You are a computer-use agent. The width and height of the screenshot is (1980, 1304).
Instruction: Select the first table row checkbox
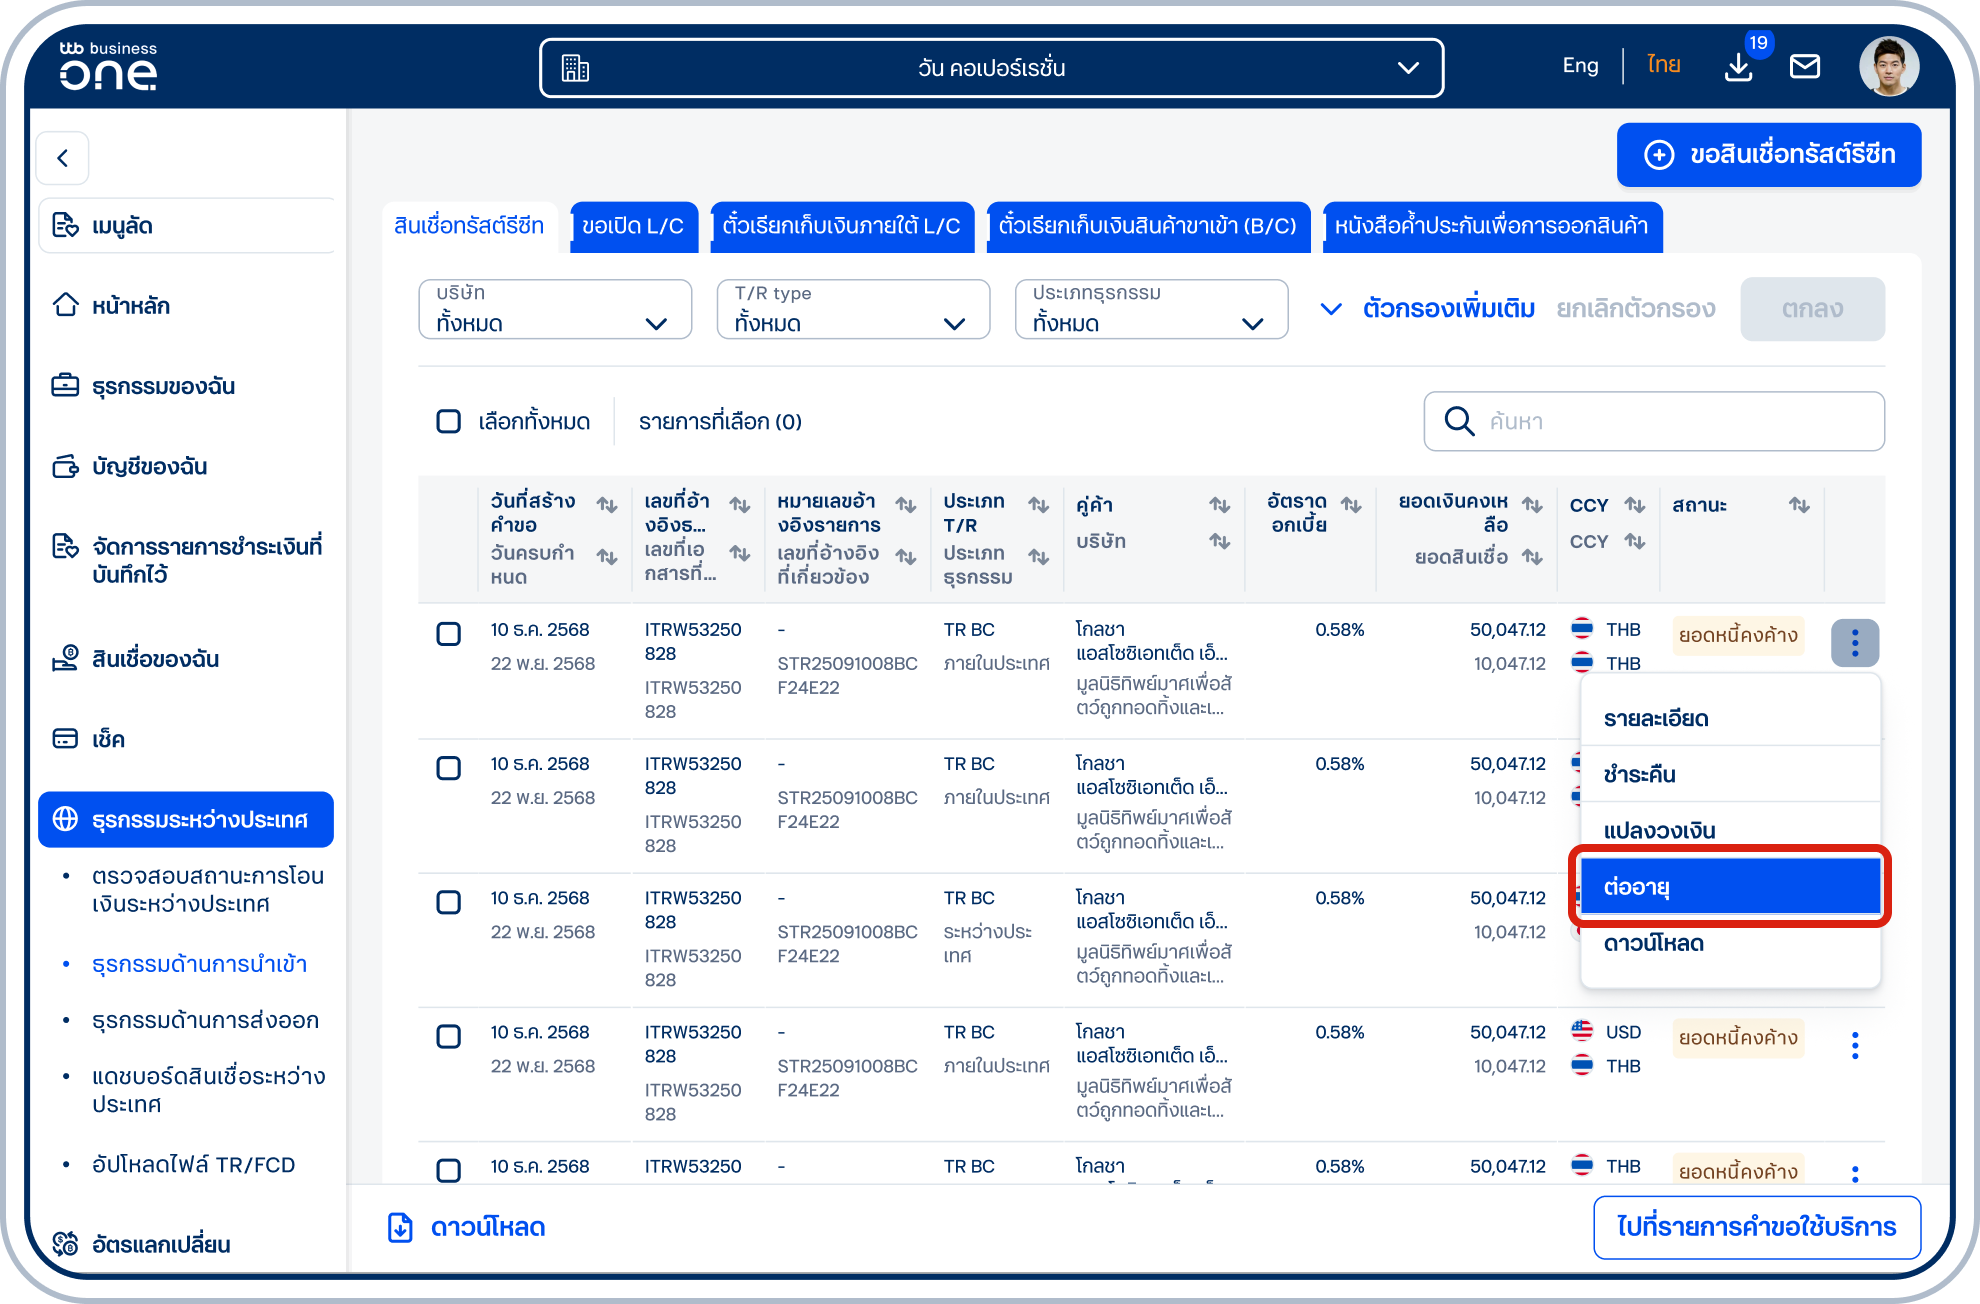(x=449, y=634)
